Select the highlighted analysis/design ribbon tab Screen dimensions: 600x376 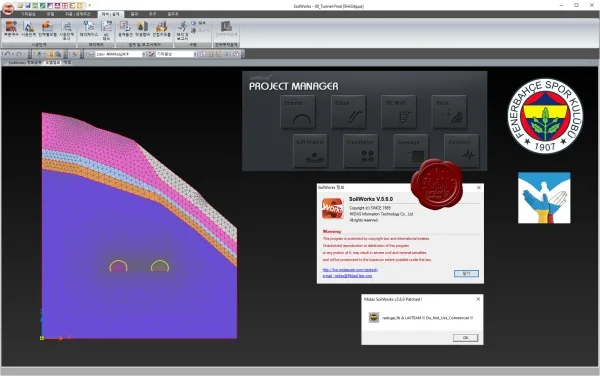click(x=111, y=14)
